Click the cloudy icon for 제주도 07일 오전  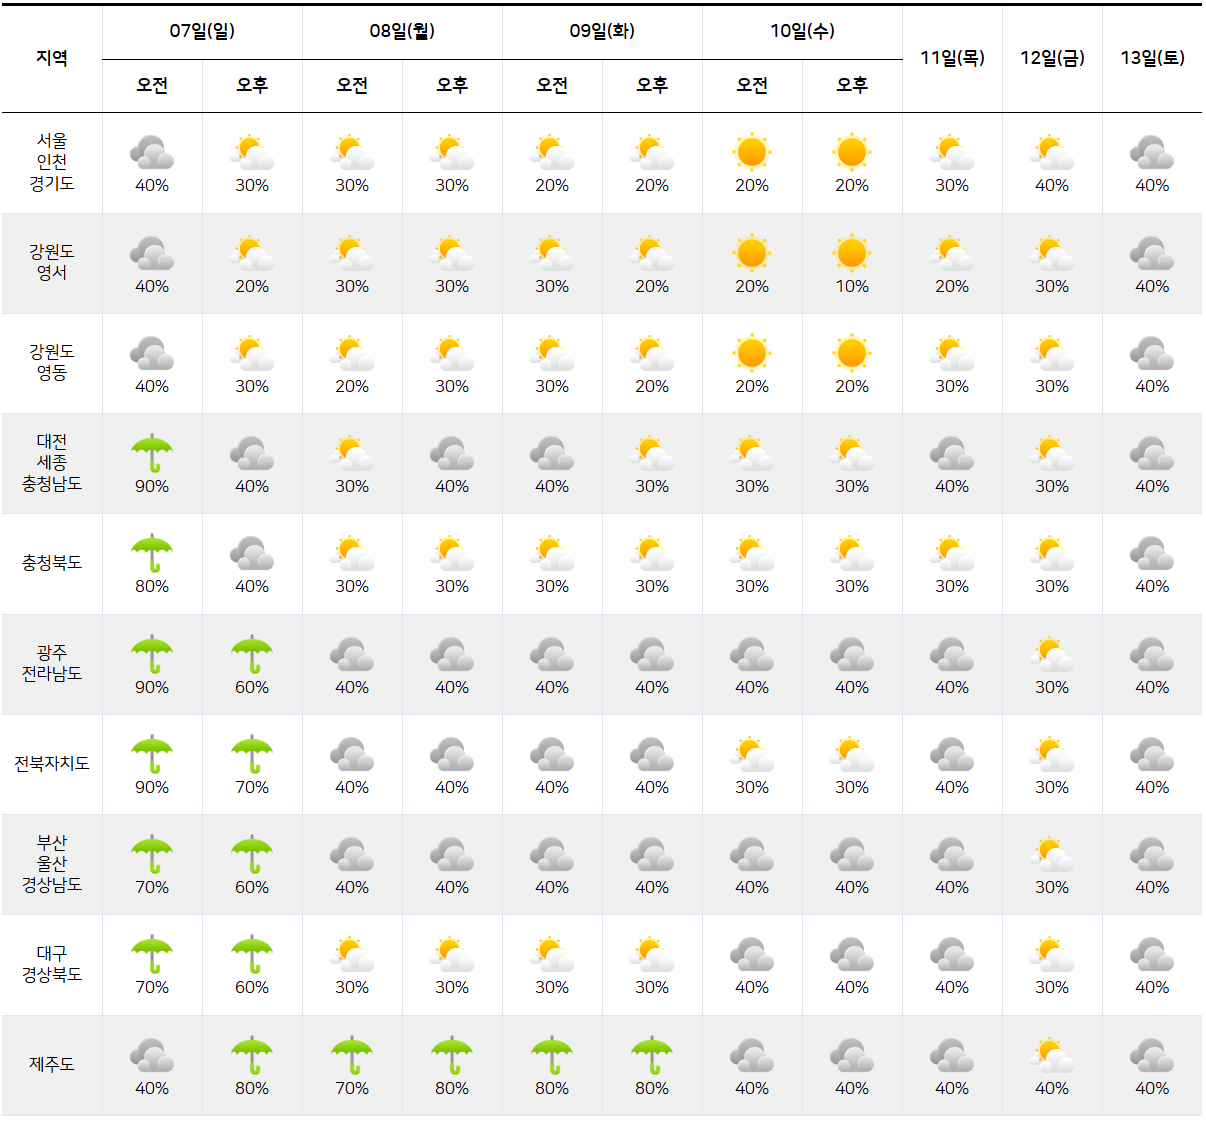[x=152, y=1055]
